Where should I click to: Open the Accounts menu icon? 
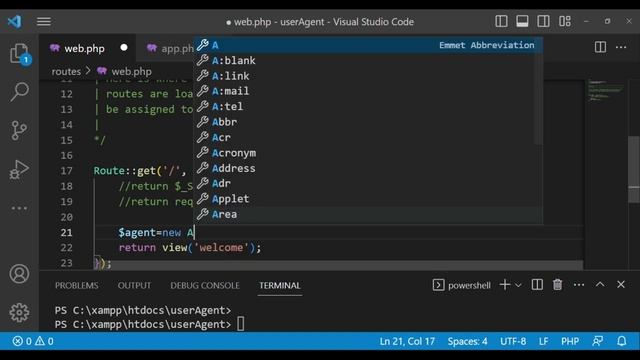(19, 274)
